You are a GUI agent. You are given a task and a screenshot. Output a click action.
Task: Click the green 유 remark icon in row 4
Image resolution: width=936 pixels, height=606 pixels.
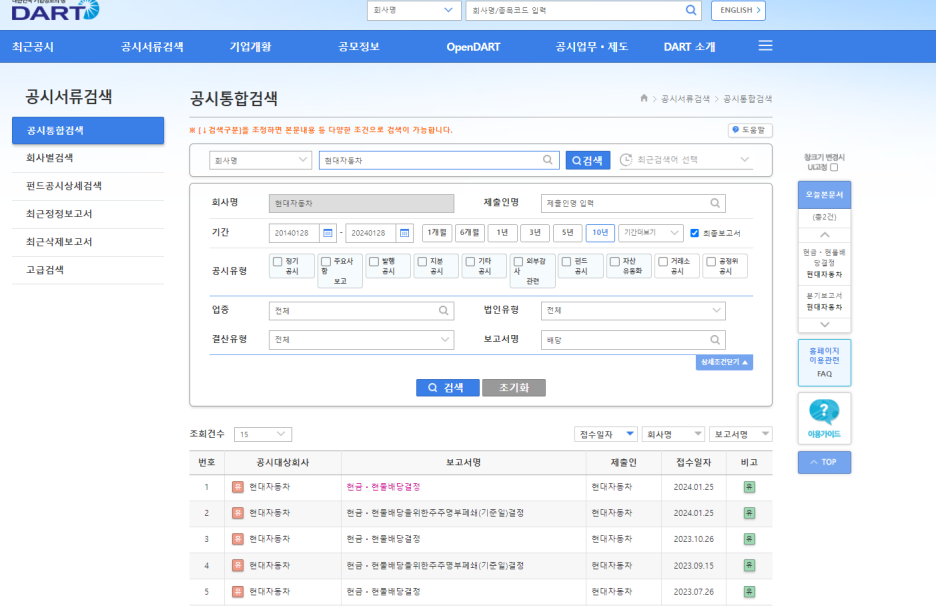click(749, 565)
